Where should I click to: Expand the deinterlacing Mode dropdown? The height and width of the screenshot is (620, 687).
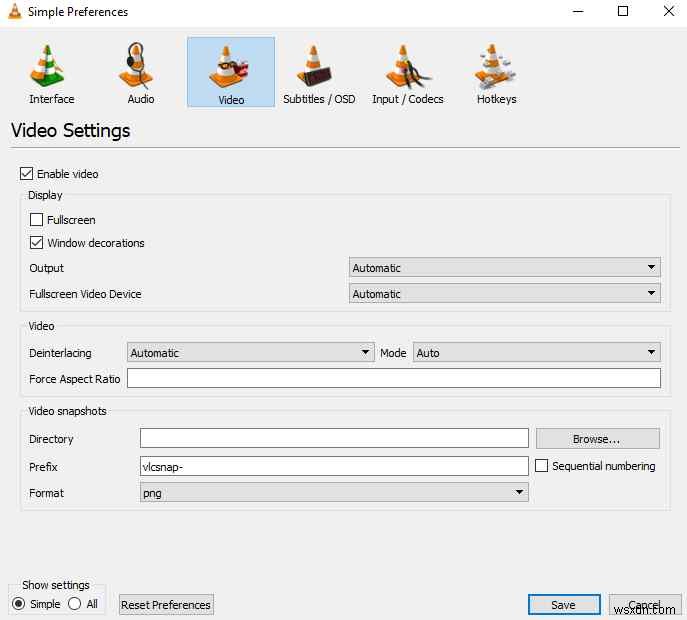coord(537,352)
